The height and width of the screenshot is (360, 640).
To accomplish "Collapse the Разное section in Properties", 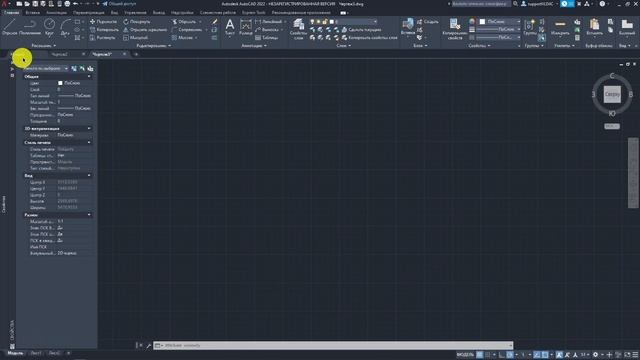I will point(89,215).
